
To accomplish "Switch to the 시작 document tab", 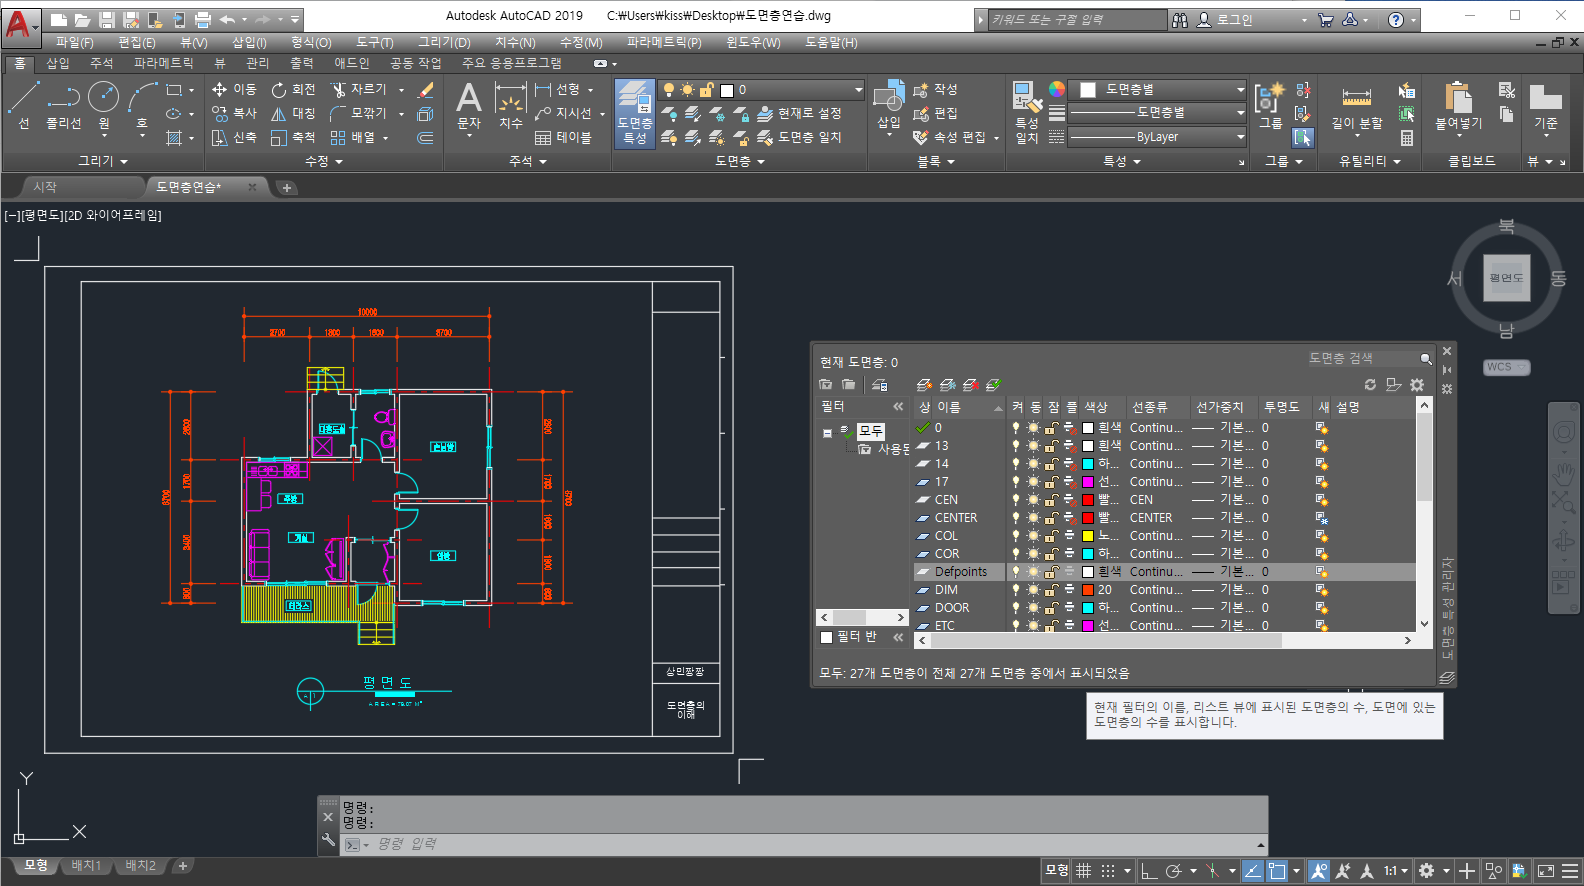I will click(45, 187).
